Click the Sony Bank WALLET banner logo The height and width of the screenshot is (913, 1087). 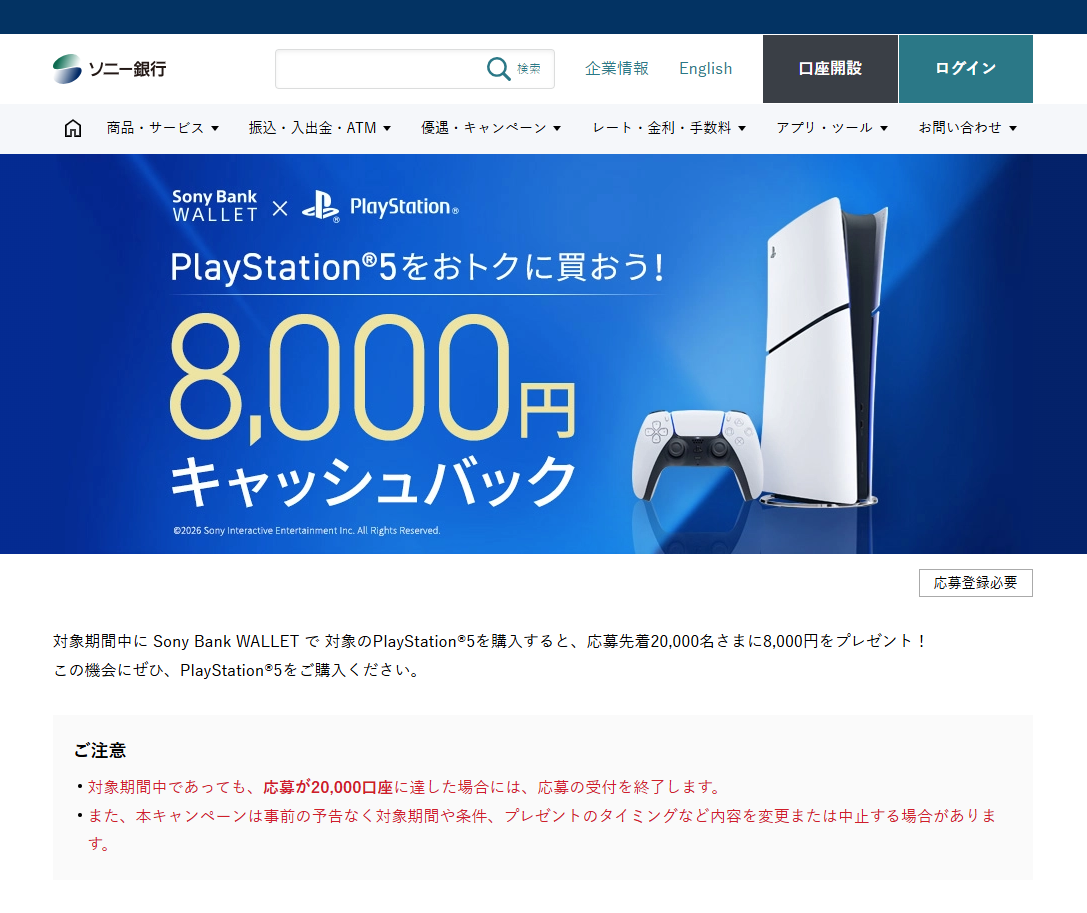click(215, 206)
